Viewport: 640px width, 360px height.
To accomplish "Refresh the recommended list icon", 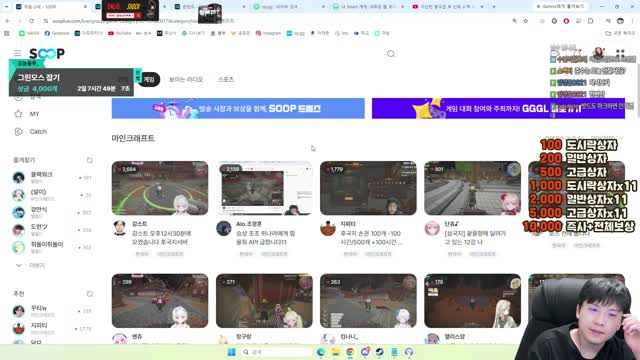I will point(89,294).
